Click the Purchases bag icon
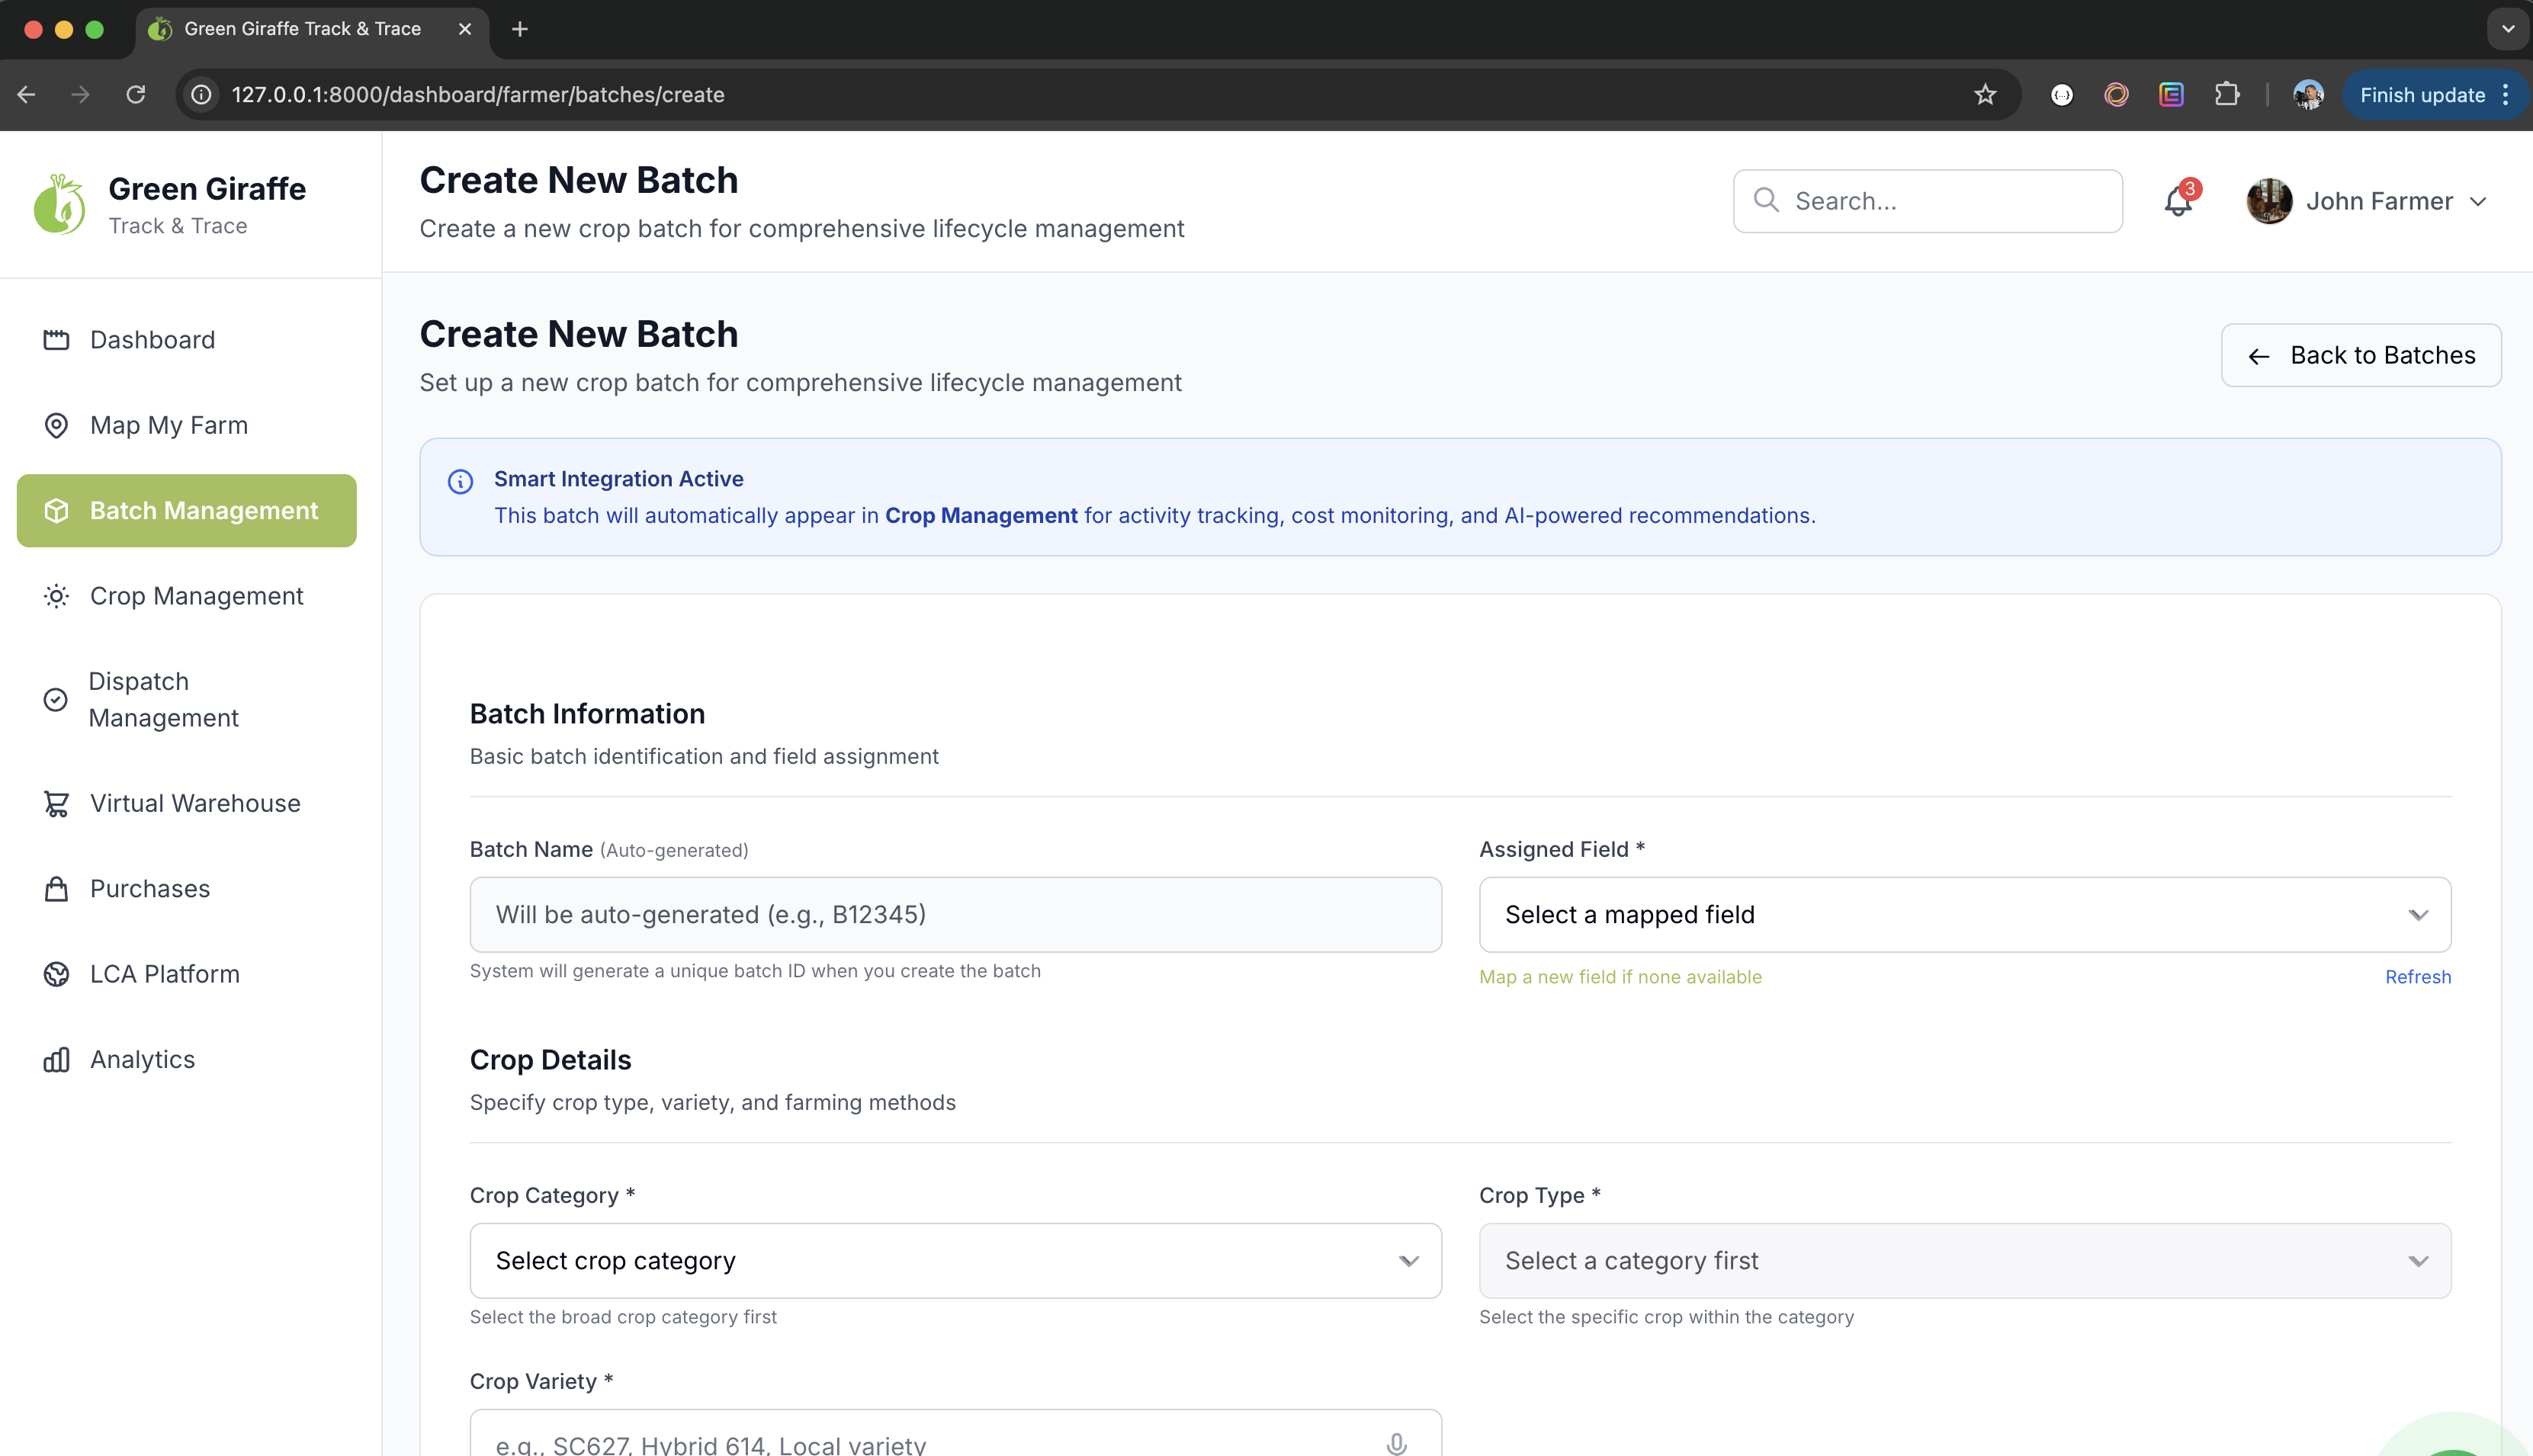 pyautogui.click(x=56, y=888)
